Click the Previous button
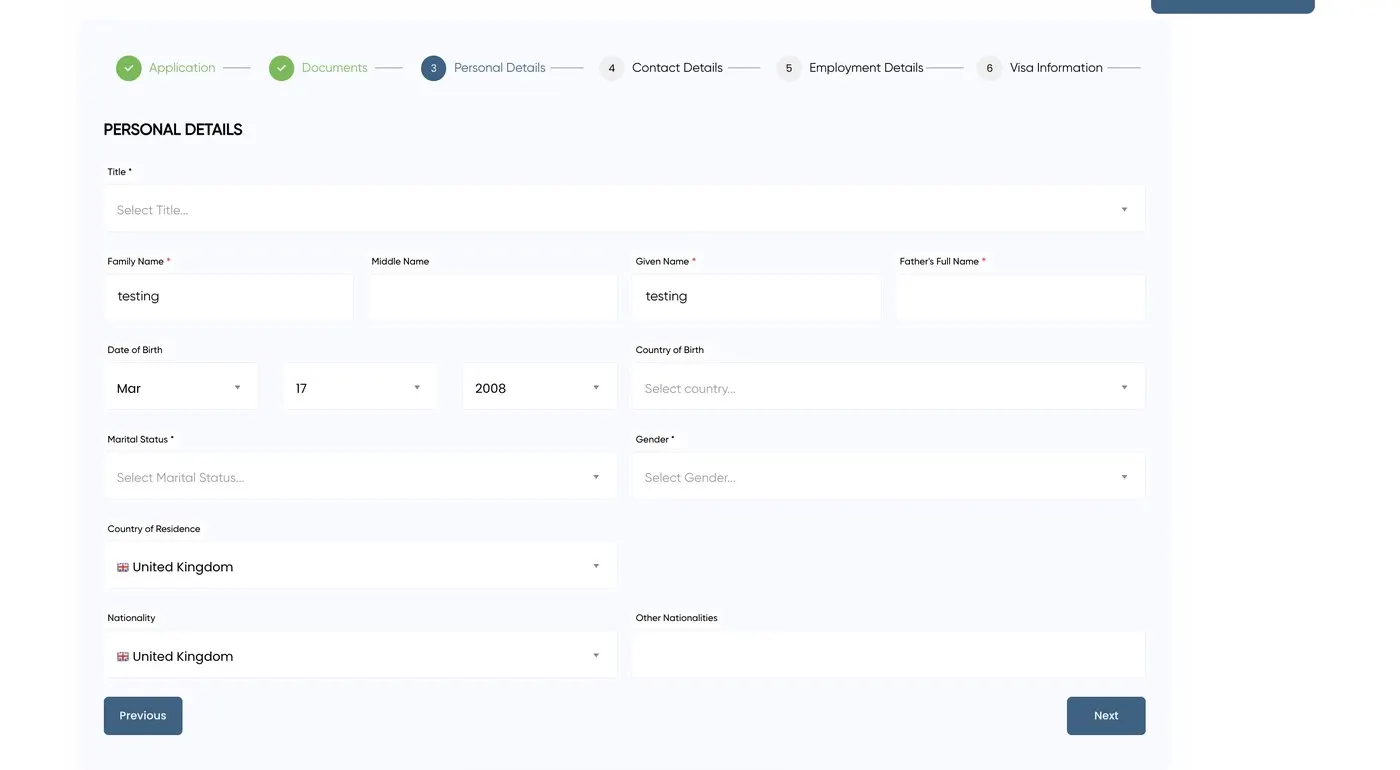This screenshot has height=770, width=1400. pos(143,716)
